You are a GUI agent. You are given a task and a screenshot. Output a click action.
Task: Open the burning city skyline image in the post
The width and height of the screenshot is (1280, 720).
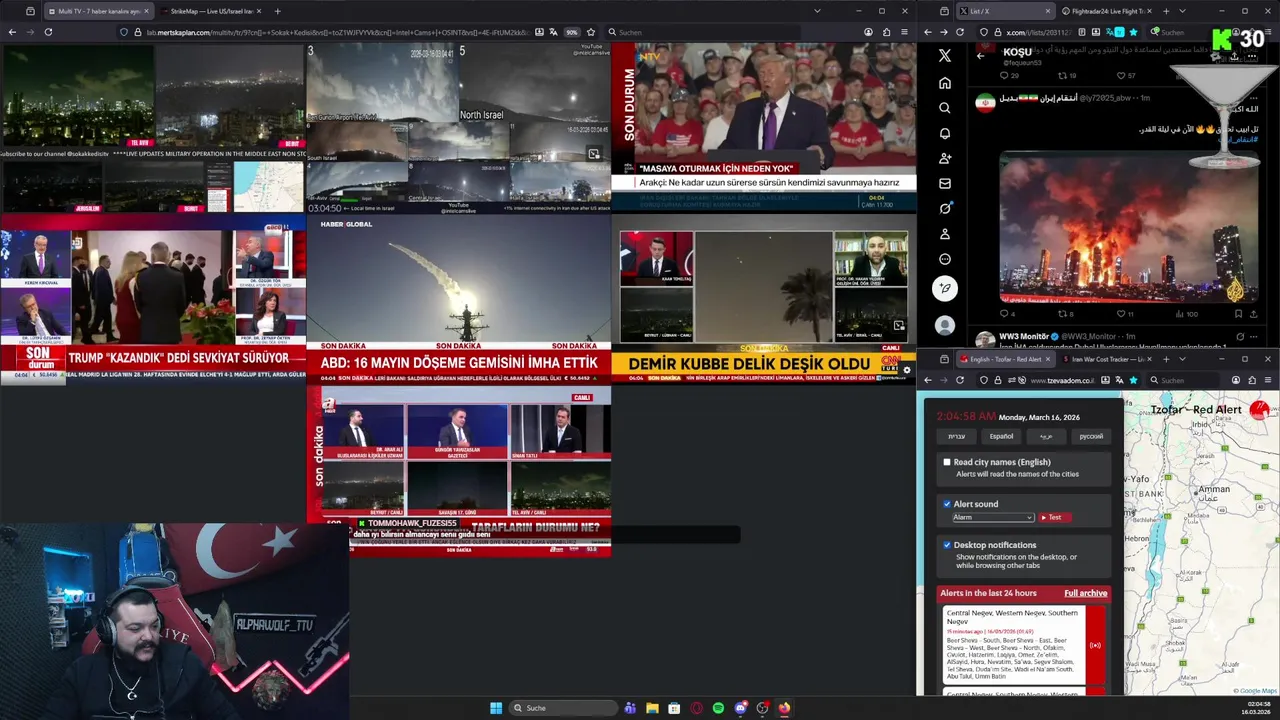[1130, 227]
